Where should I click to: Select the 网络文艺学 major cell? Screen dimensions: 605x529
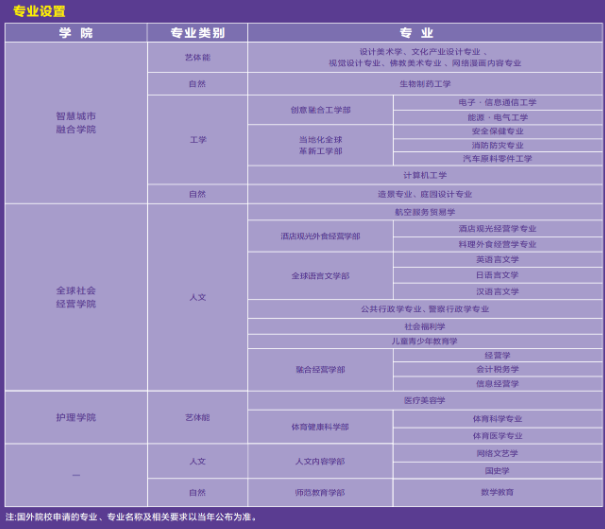pos(497,453)
